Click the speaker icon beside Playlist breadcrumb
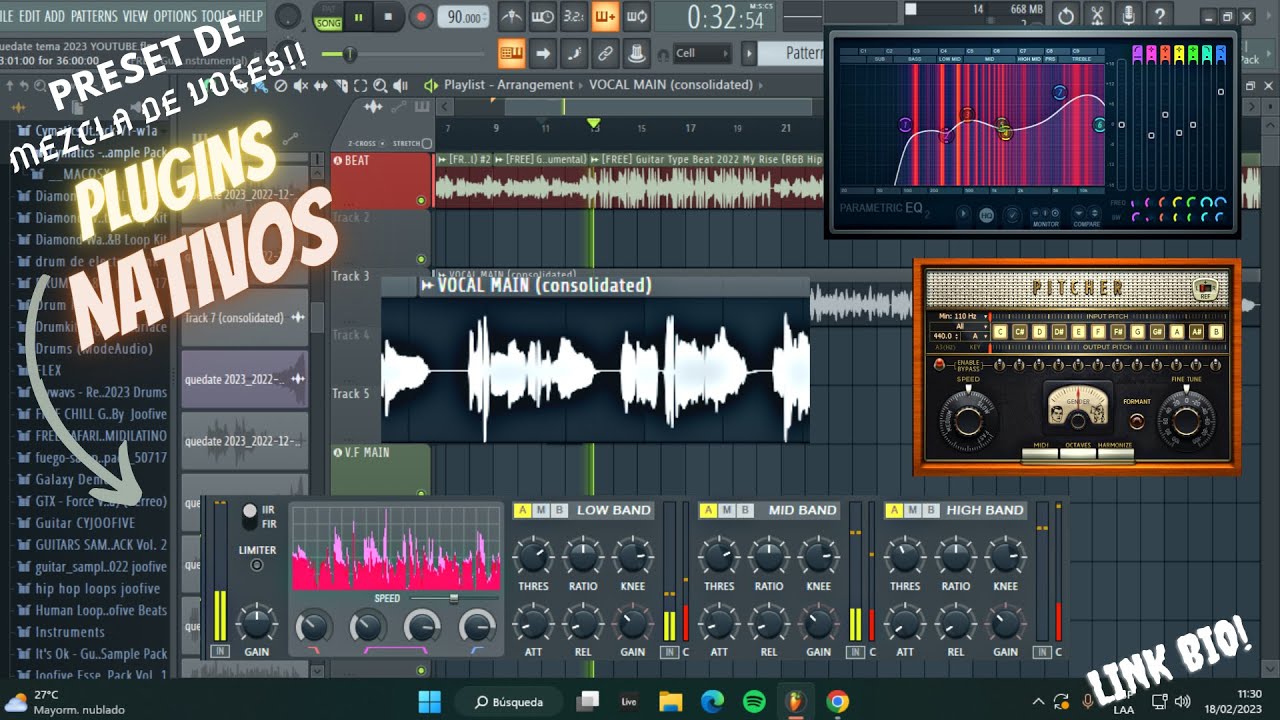The height and width of the screenshot is (720, 1280). coord(431,85)
